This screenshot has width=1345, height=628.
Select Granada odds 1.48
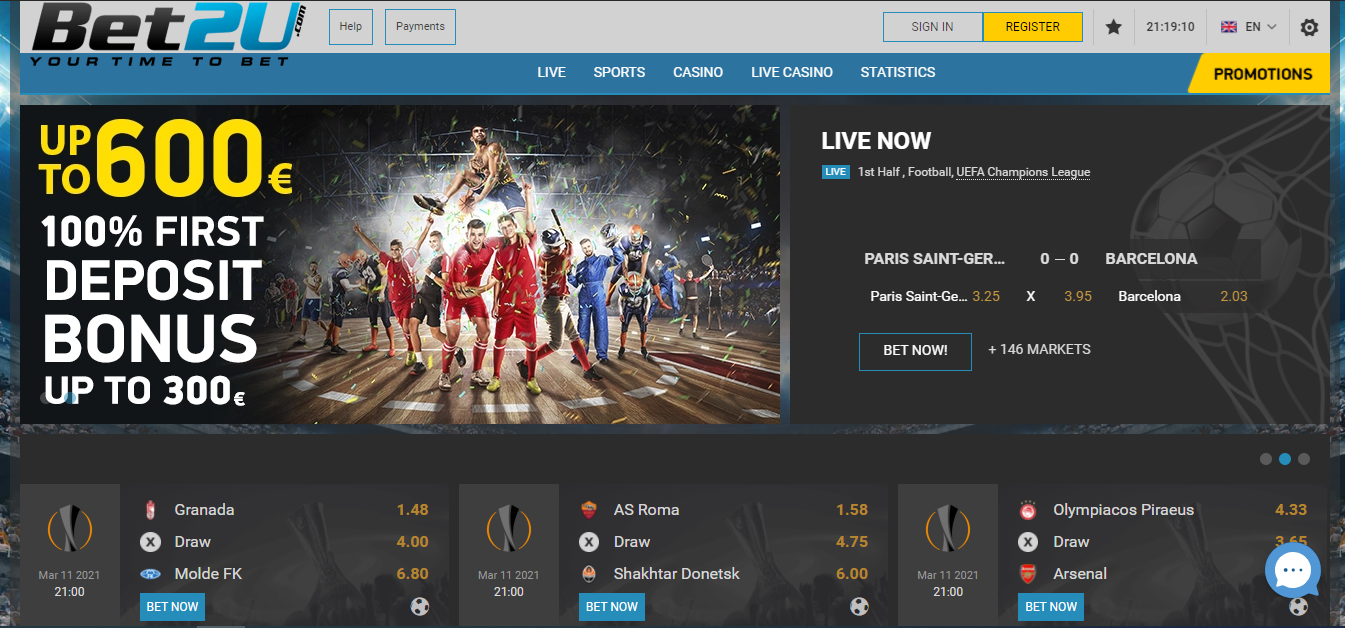point(412,510)
